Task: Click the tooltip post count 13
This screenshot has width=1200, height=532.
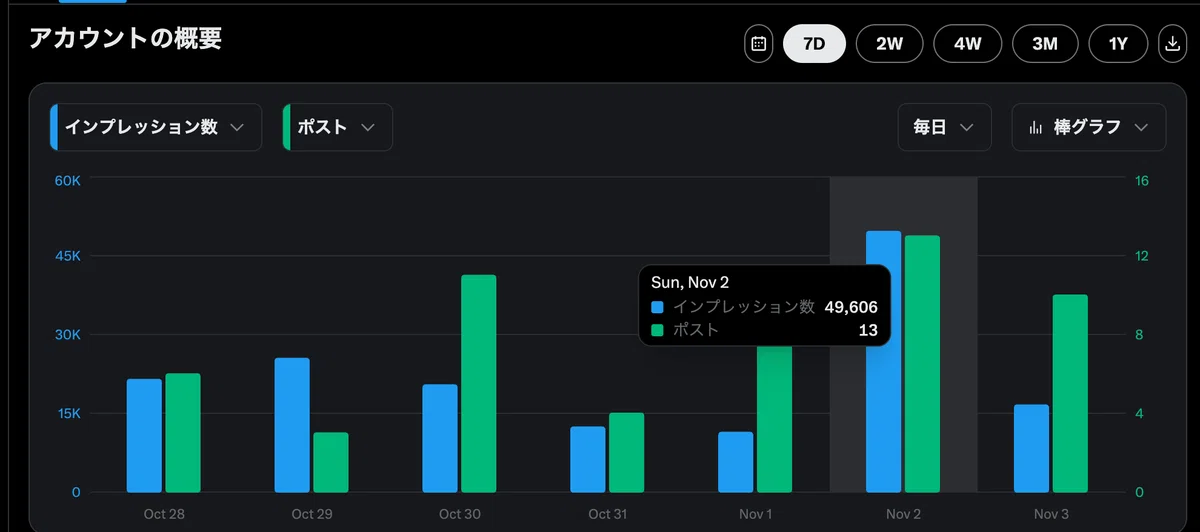Action: pos(868,330)
